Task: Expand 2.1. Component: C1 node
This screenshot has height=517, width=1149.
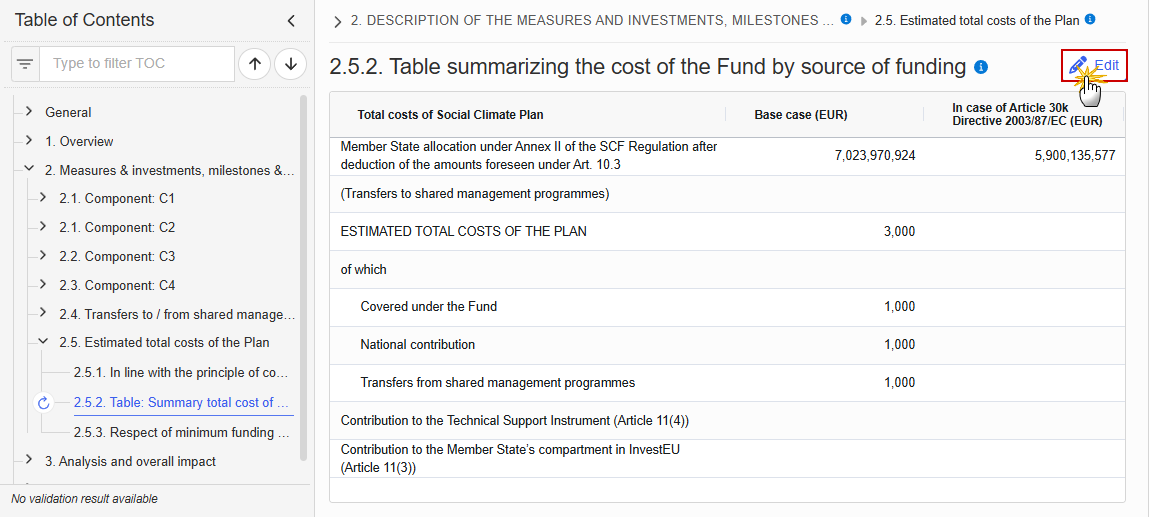Action: click(43, 198)
